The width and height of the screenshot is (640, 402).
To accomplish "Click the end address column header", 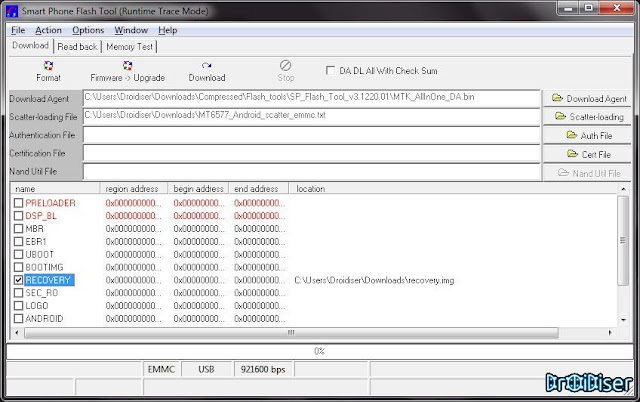I will point(259,189).
